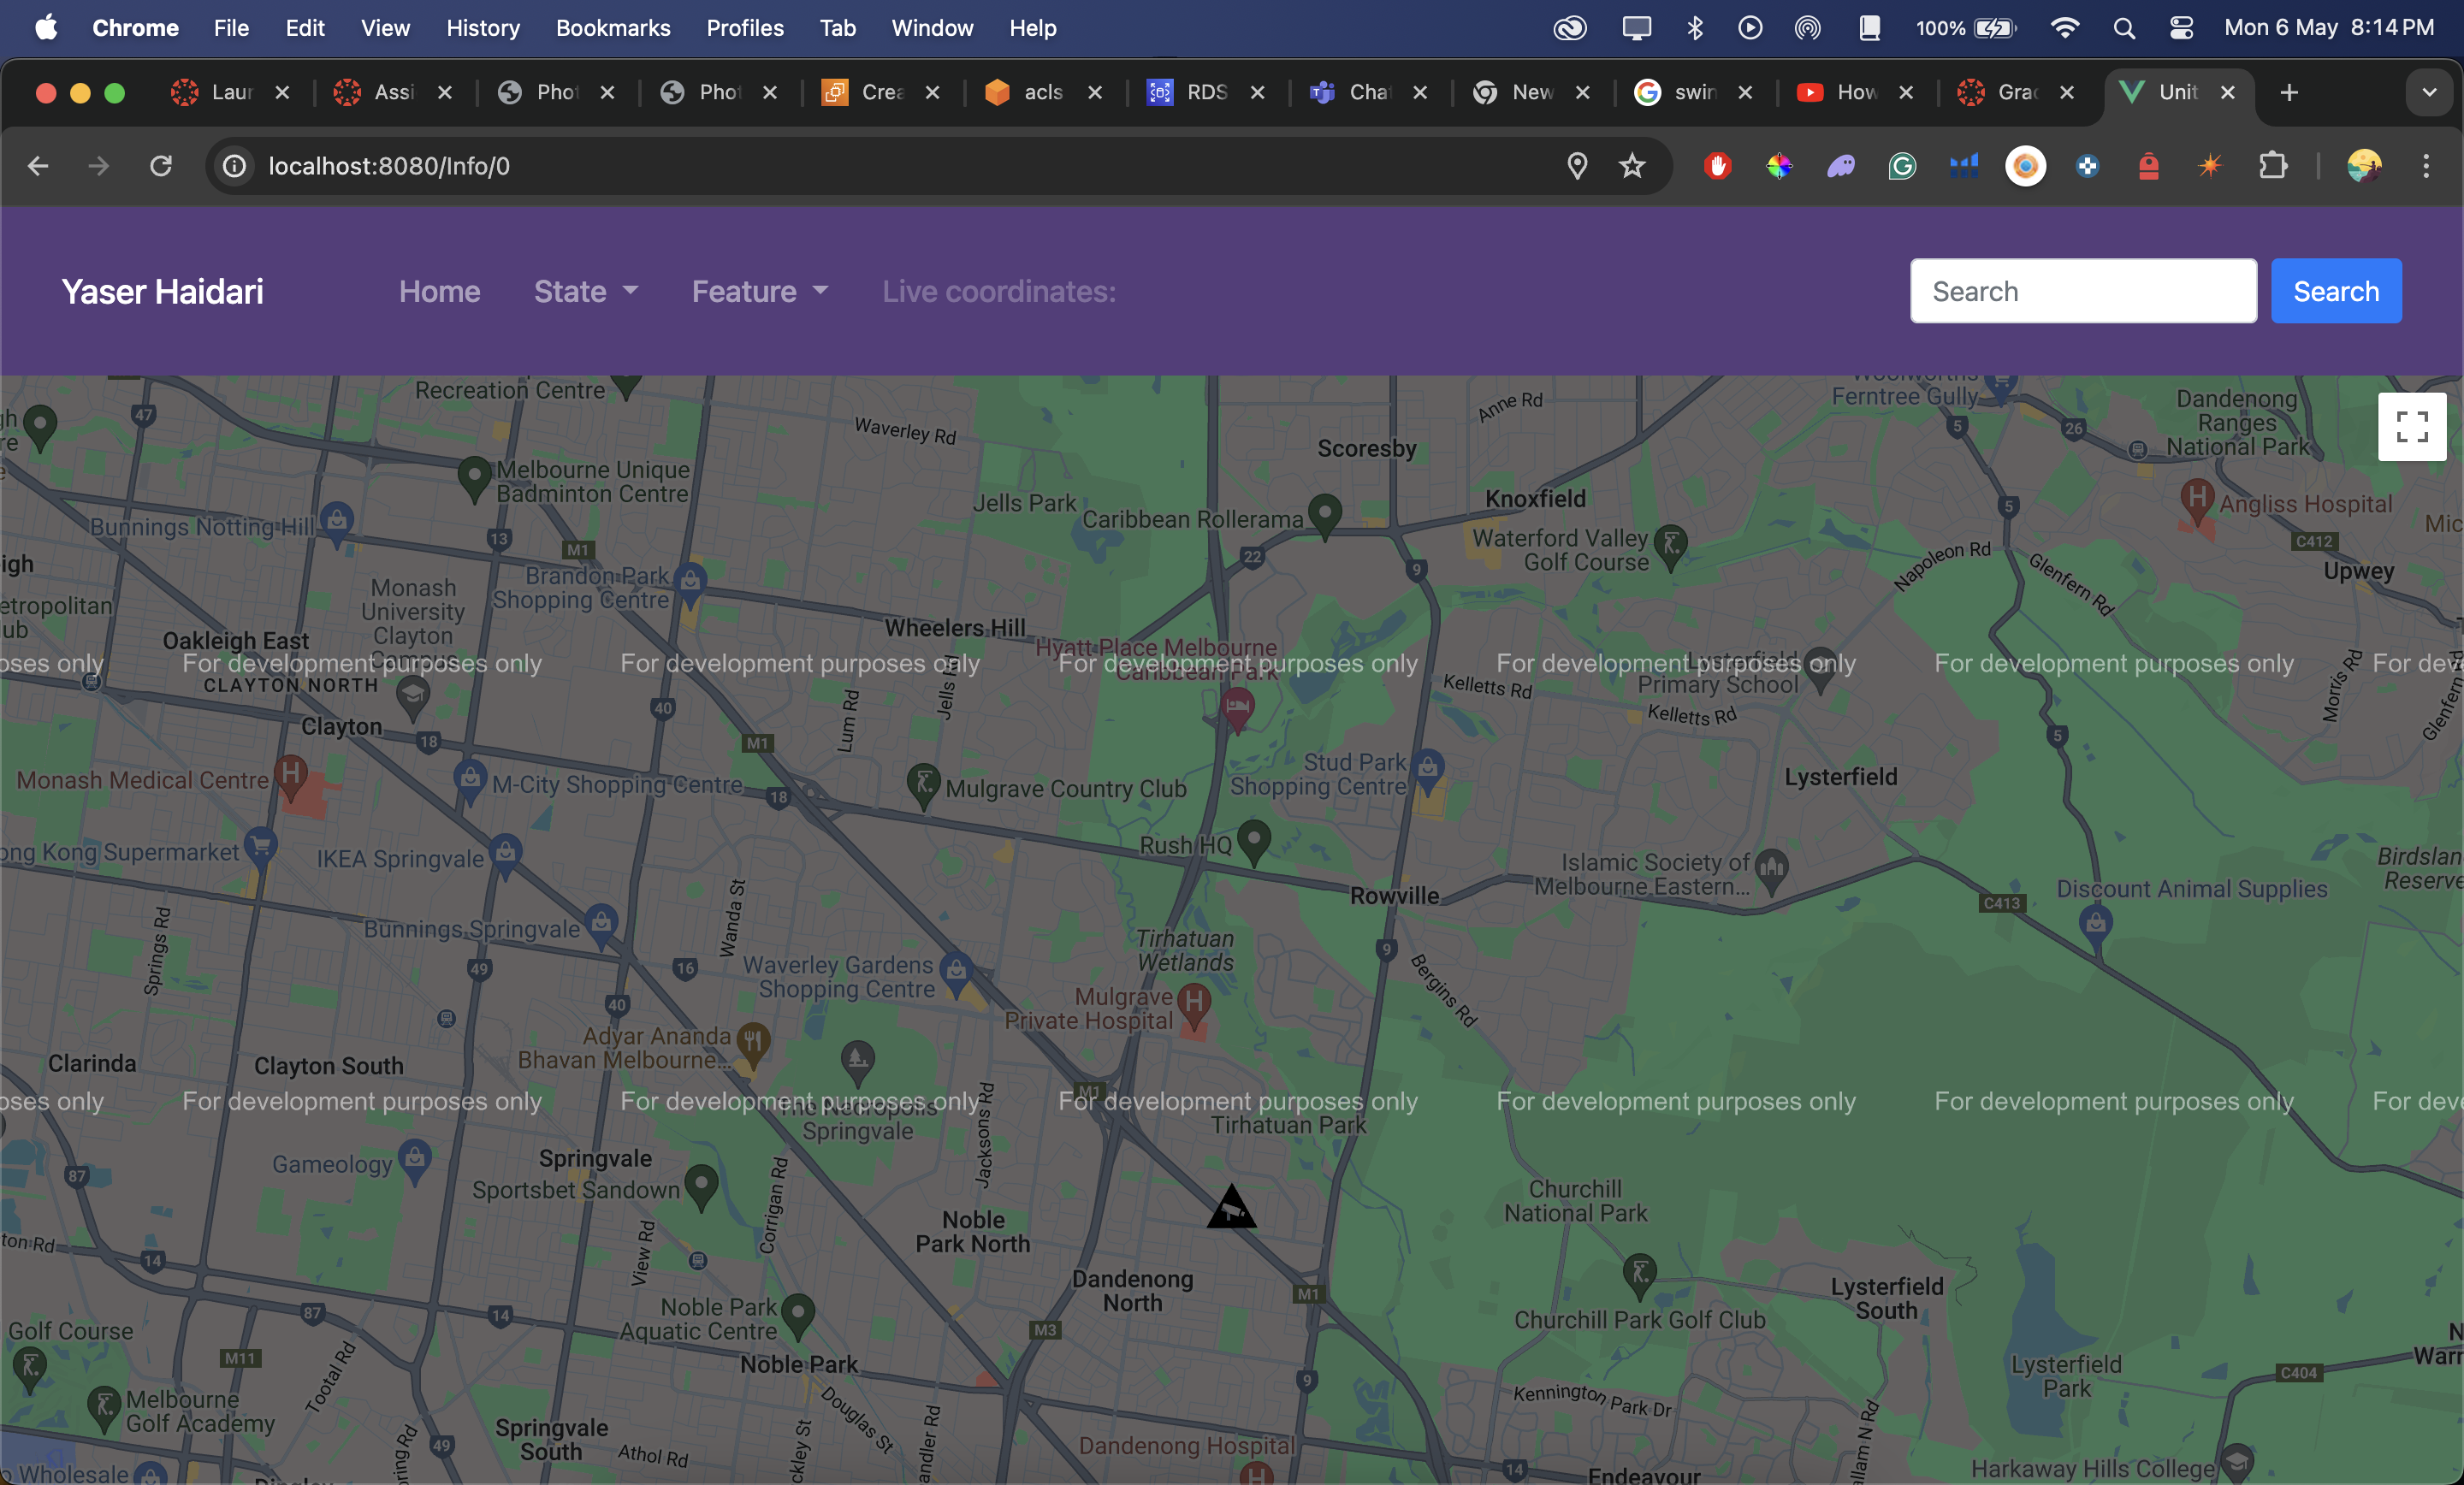Open the Grammarly extension icon
Image resolution: width=2464 pixels, height=1485 pixels.
(x=1902, y=166)
